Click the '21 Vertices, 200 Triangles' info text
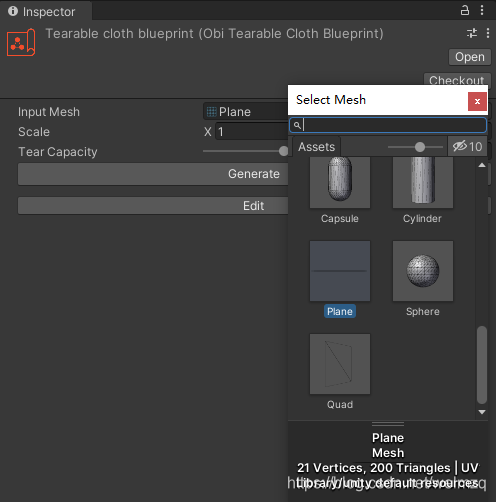 373,468
